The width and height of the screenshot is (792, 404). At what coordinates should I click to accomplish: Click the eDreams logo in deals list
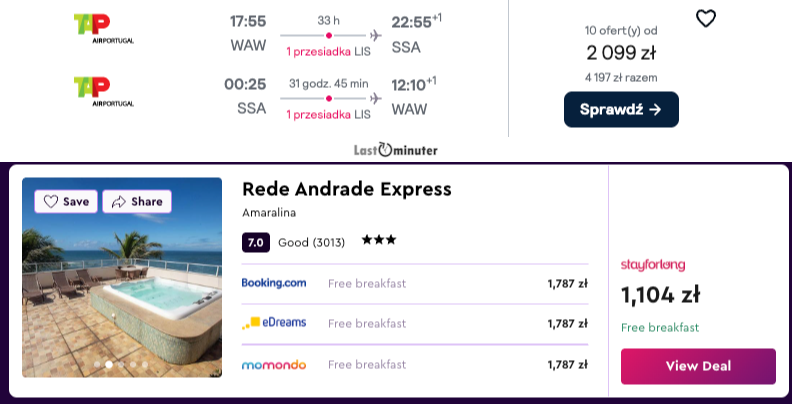coord(274,323)
